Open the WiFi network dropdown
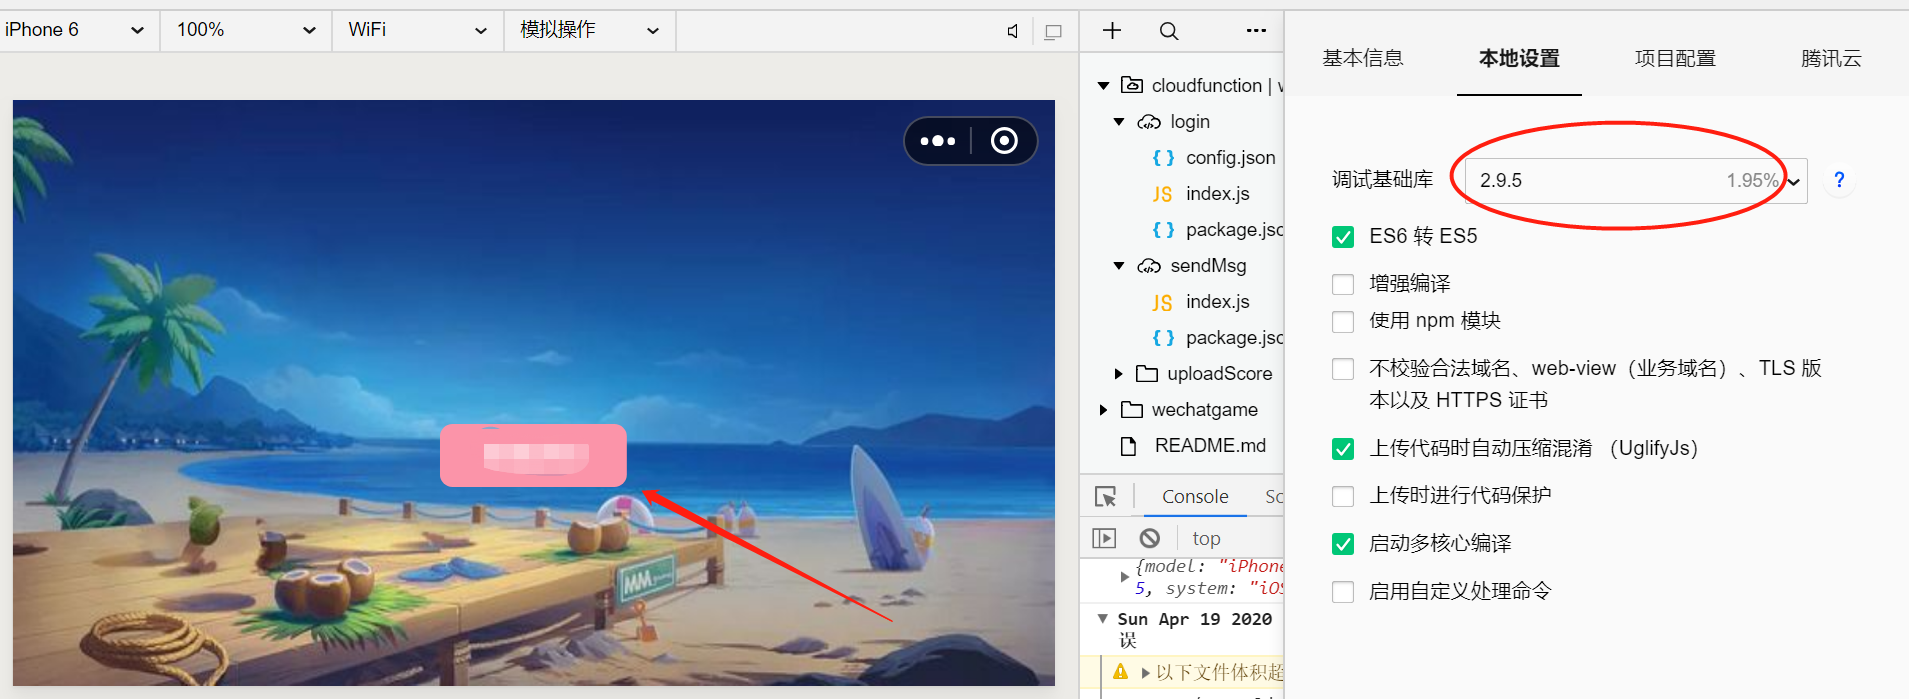This screenshot has width=1909, height=699. click(418, 30)
